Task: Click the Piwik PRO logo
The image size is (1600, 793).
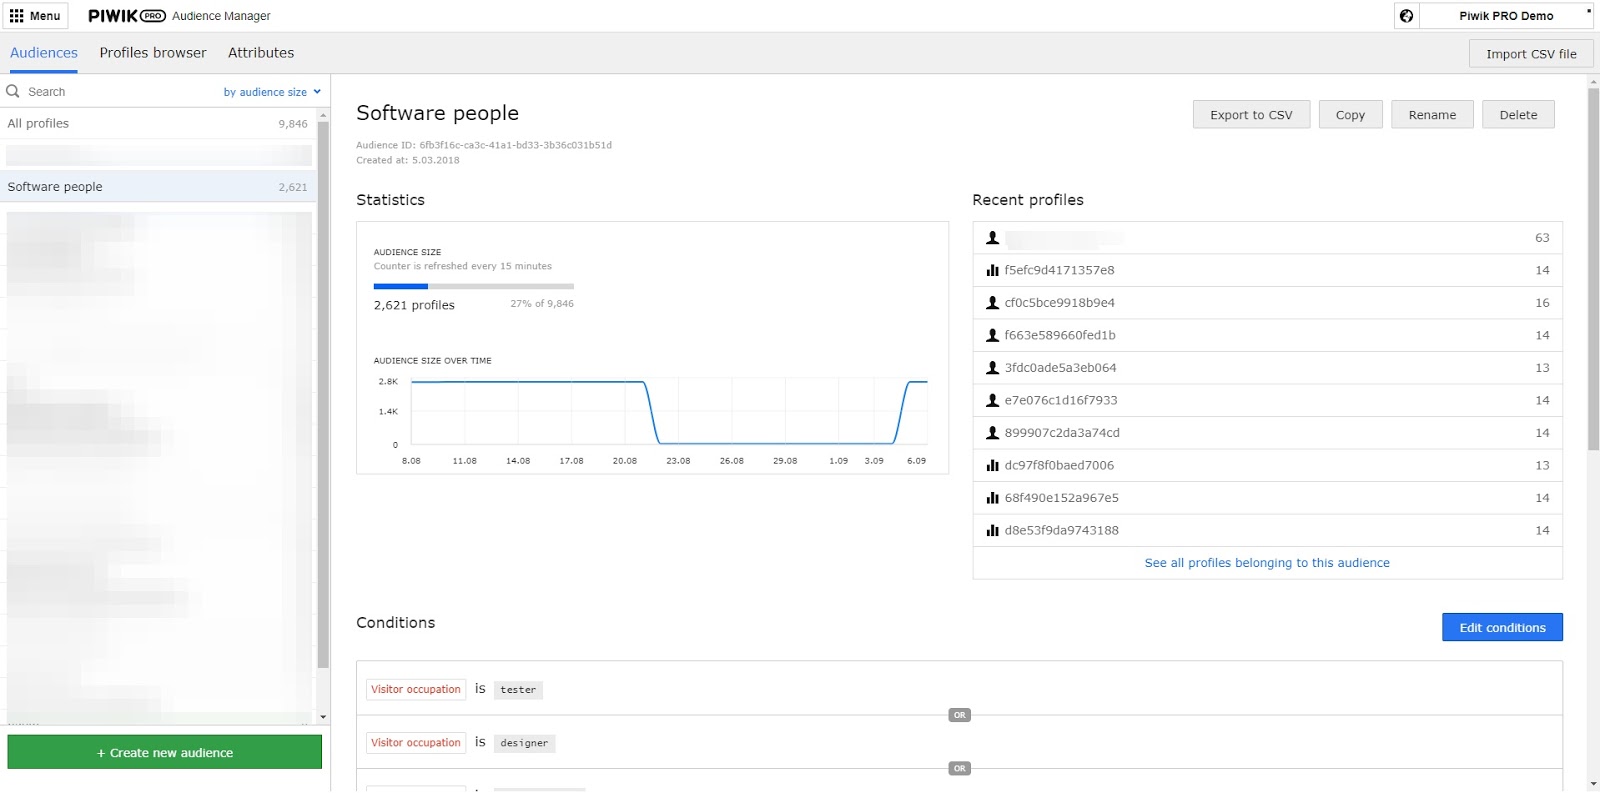Action: point(127,16)
